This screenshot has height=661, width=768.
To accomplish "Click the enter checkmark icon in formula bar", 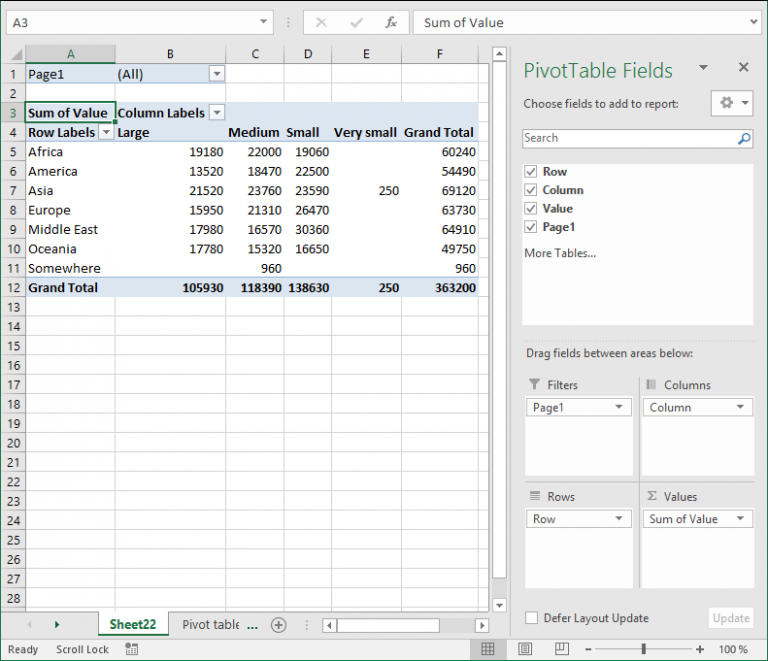I will (357, 23).
